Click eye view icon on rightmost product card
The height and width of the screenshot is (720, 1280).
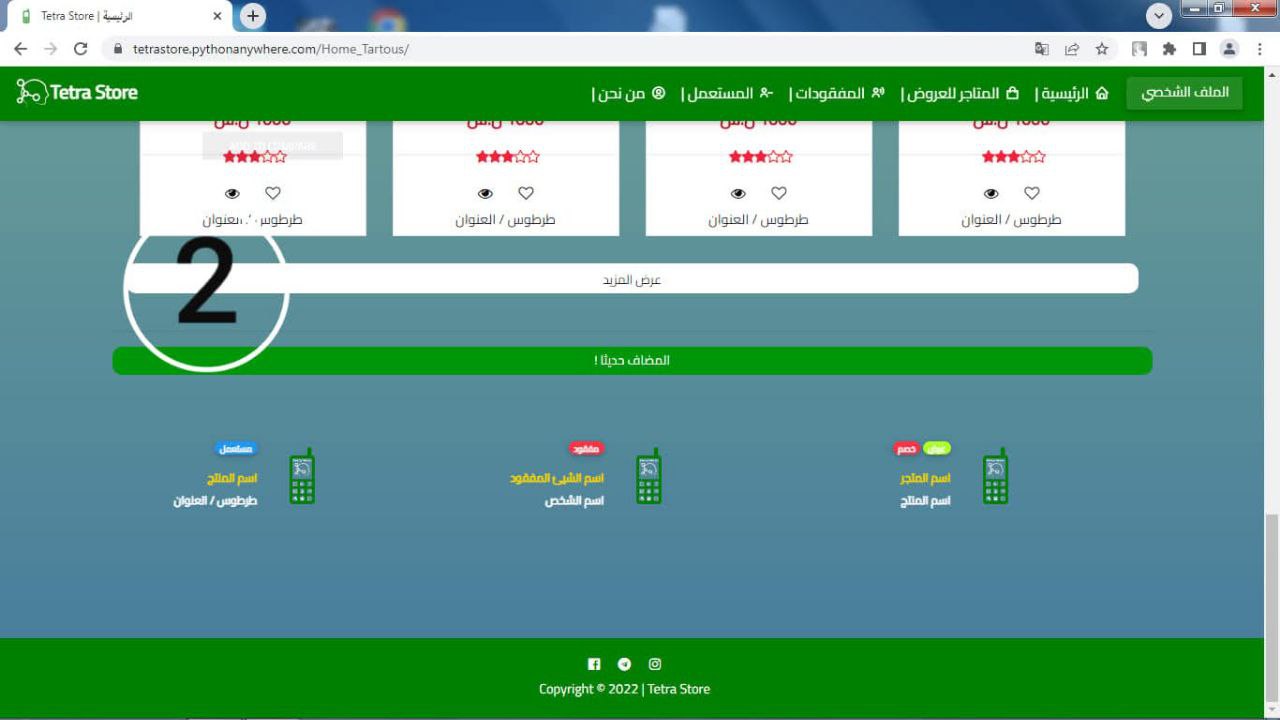[x=991, y=194]
